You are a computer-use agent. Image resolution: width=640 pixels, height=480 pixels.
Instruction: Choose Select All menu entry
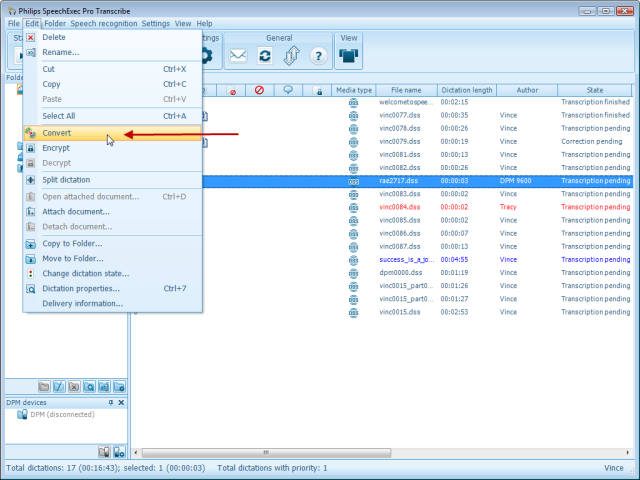(x=113, y=116)
